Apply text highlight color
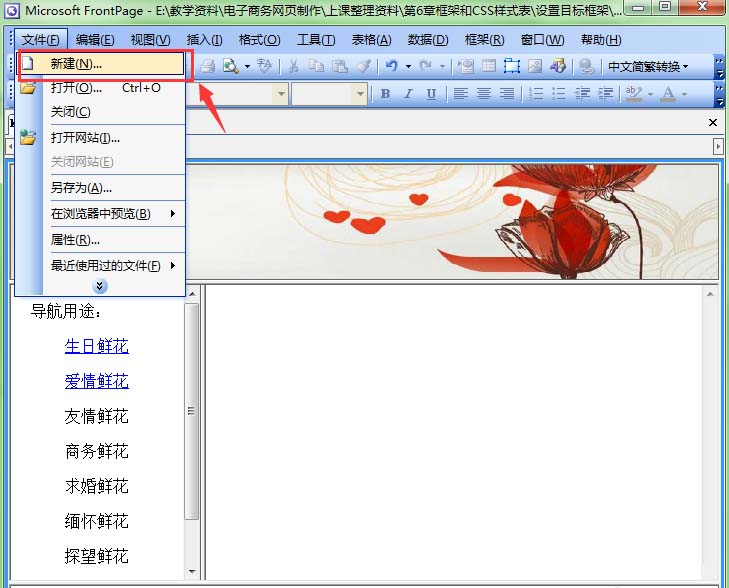This screenshot has width=729, height=588. coord(633,94)
